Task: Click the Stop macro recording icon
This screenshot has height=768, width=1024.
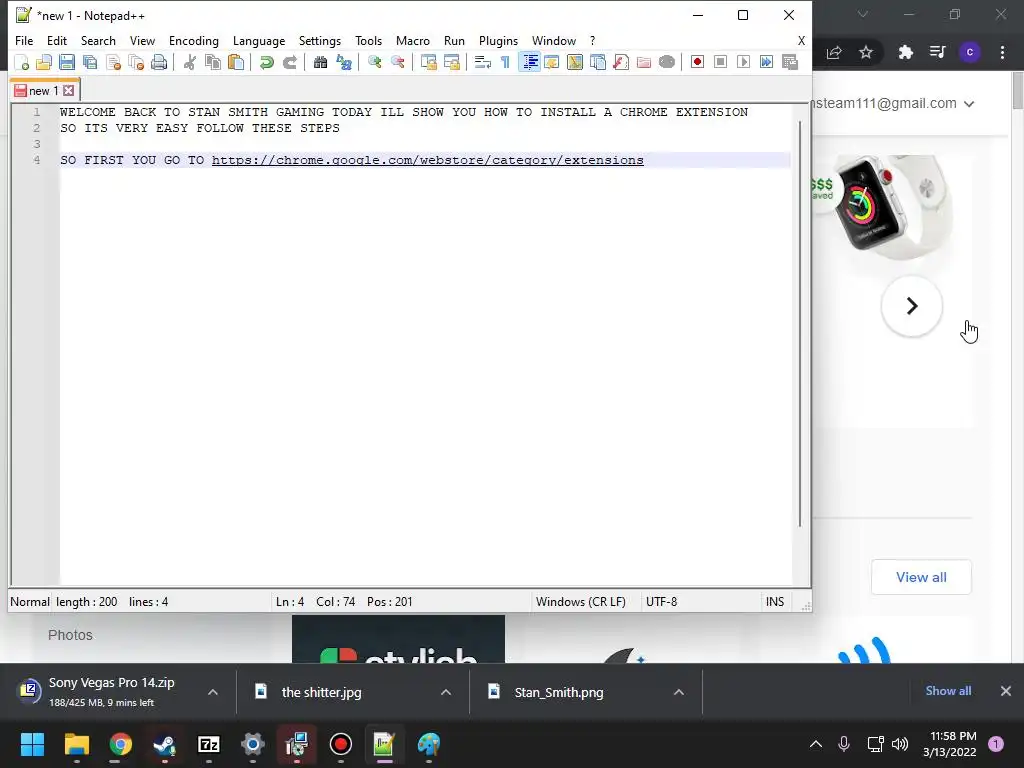Action: 720,62
